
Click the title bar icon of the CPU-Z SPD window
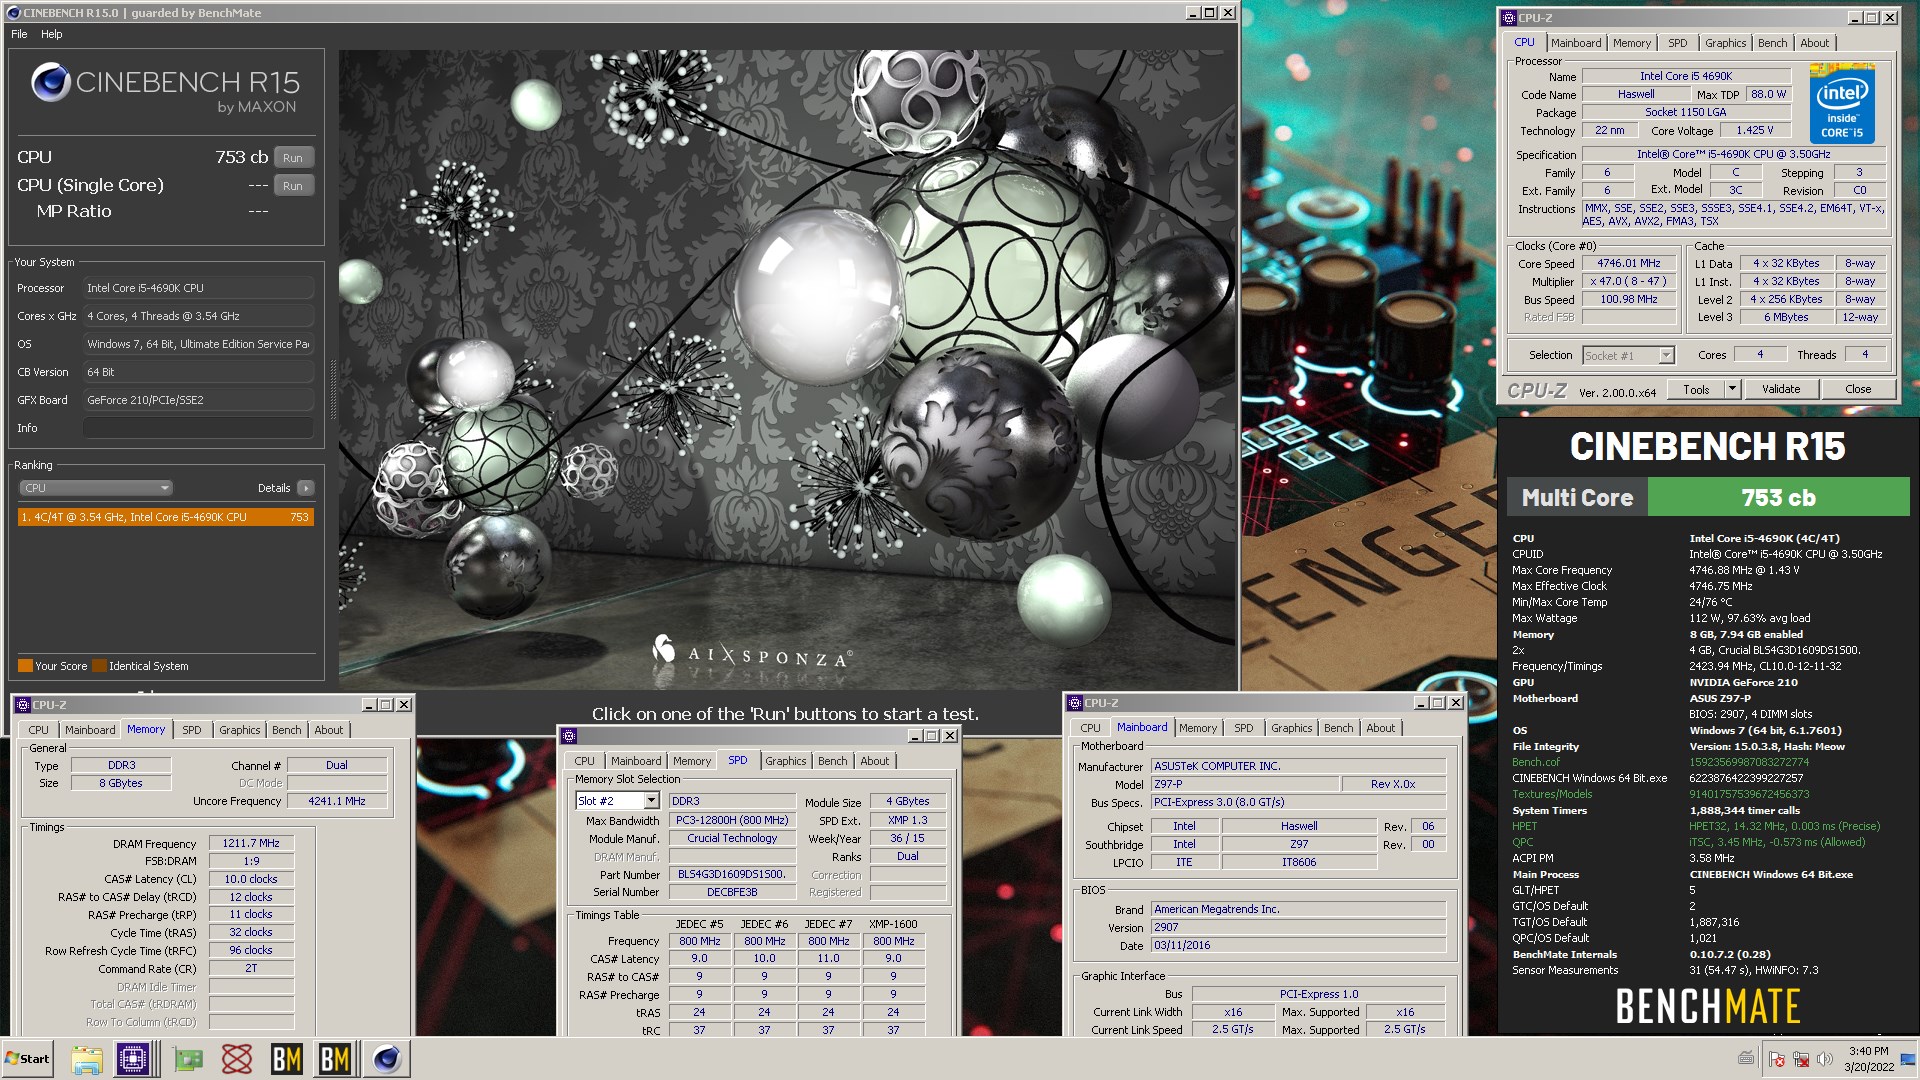pos(569,736)
